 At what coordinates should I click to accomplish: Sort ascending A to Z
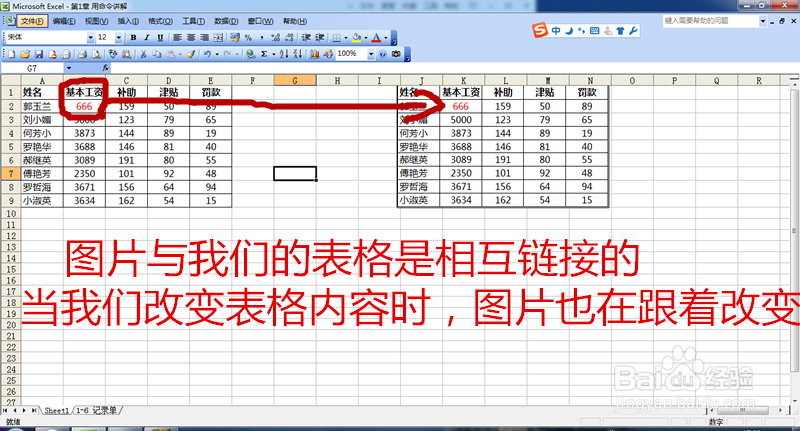[284, 54]
